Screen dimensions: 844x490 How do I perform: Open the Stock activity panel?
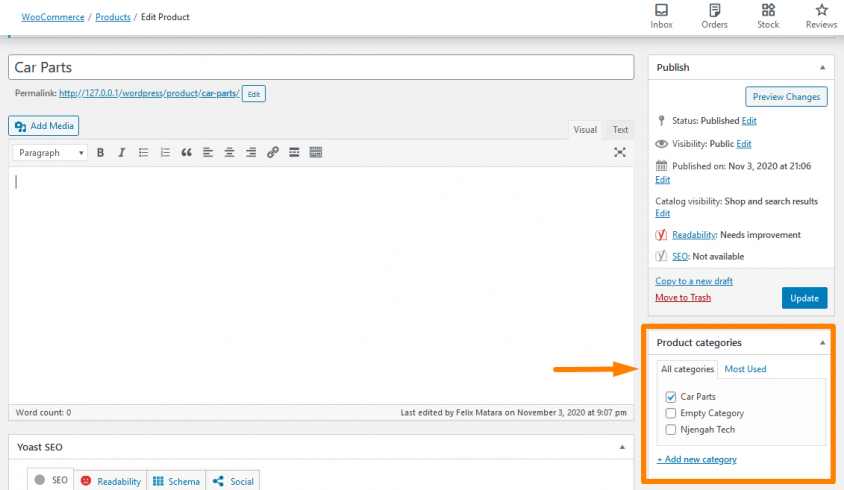pos(767,16)
